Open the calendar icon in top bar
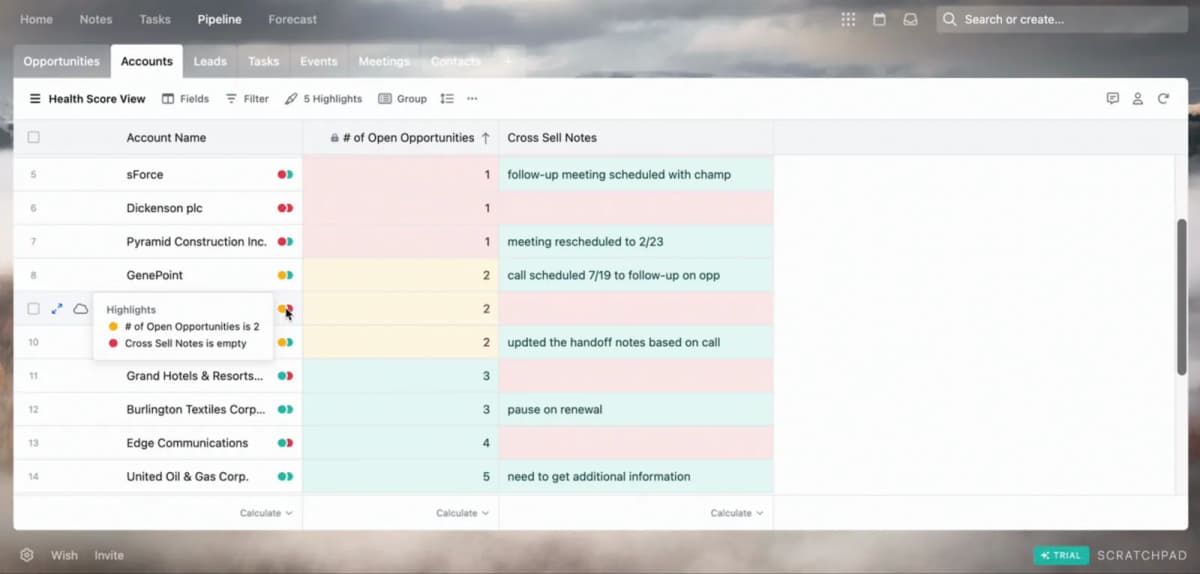The width and height of the screenshot is (1200, 574). 879,19
